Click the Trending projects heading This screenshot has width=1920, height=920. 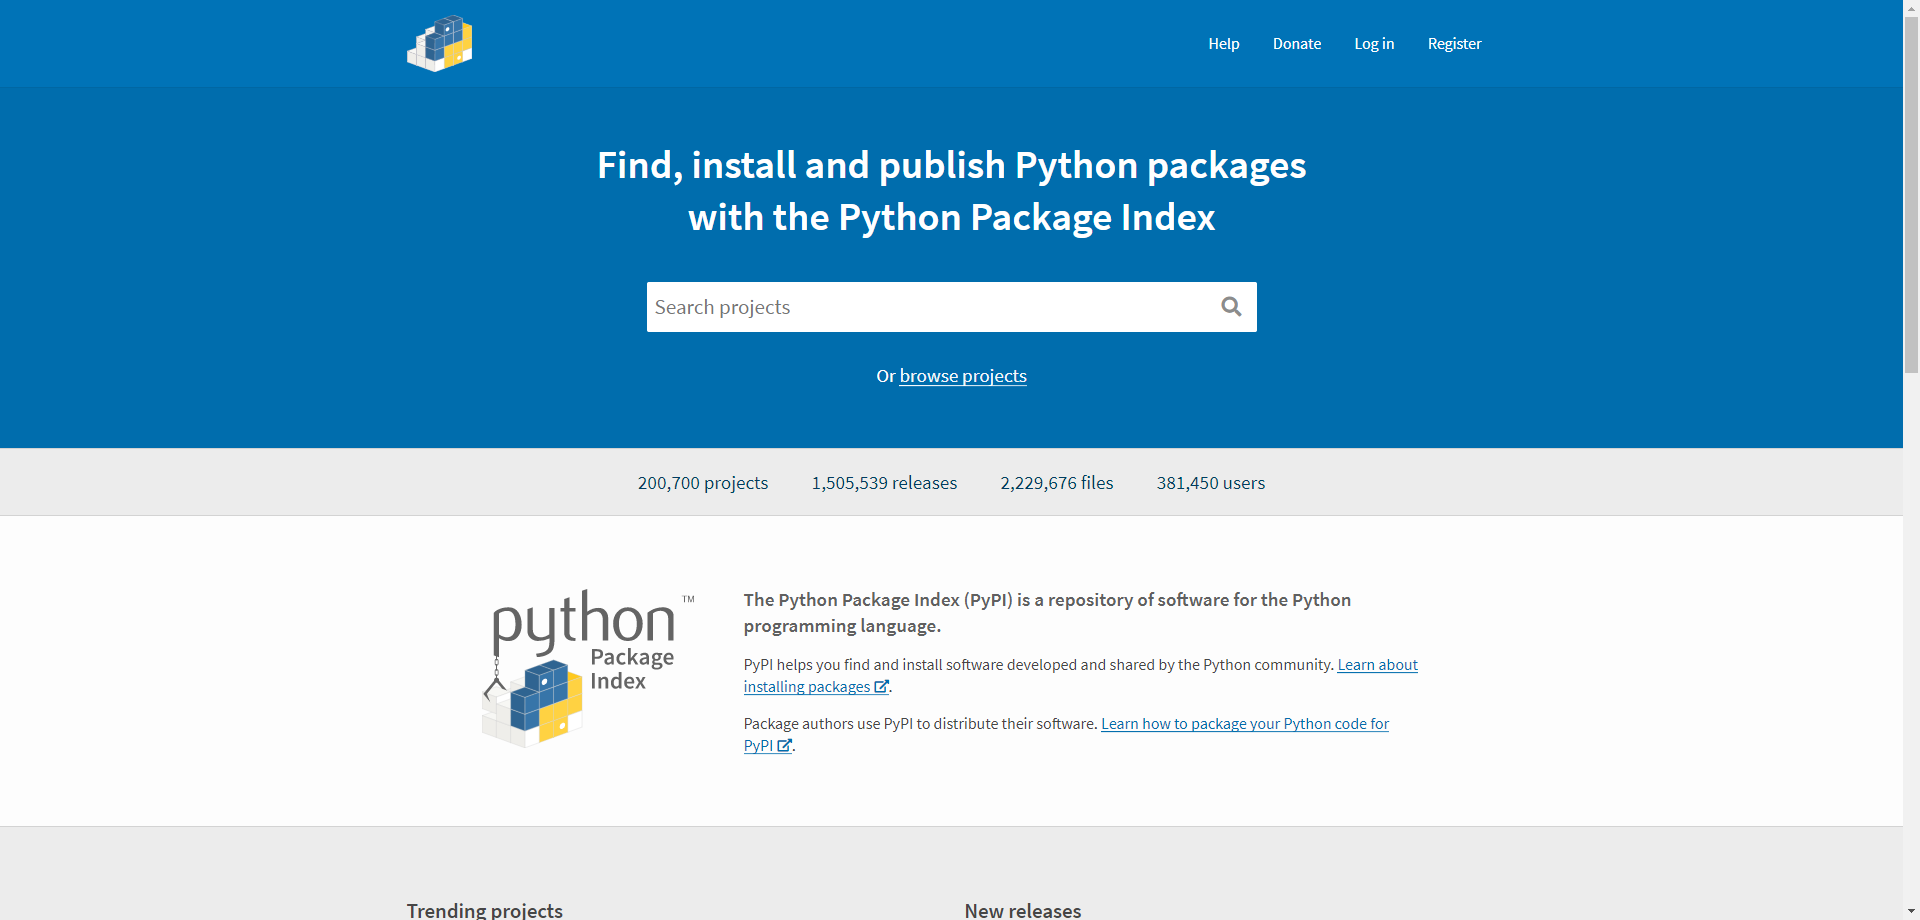tap(484, 910)
